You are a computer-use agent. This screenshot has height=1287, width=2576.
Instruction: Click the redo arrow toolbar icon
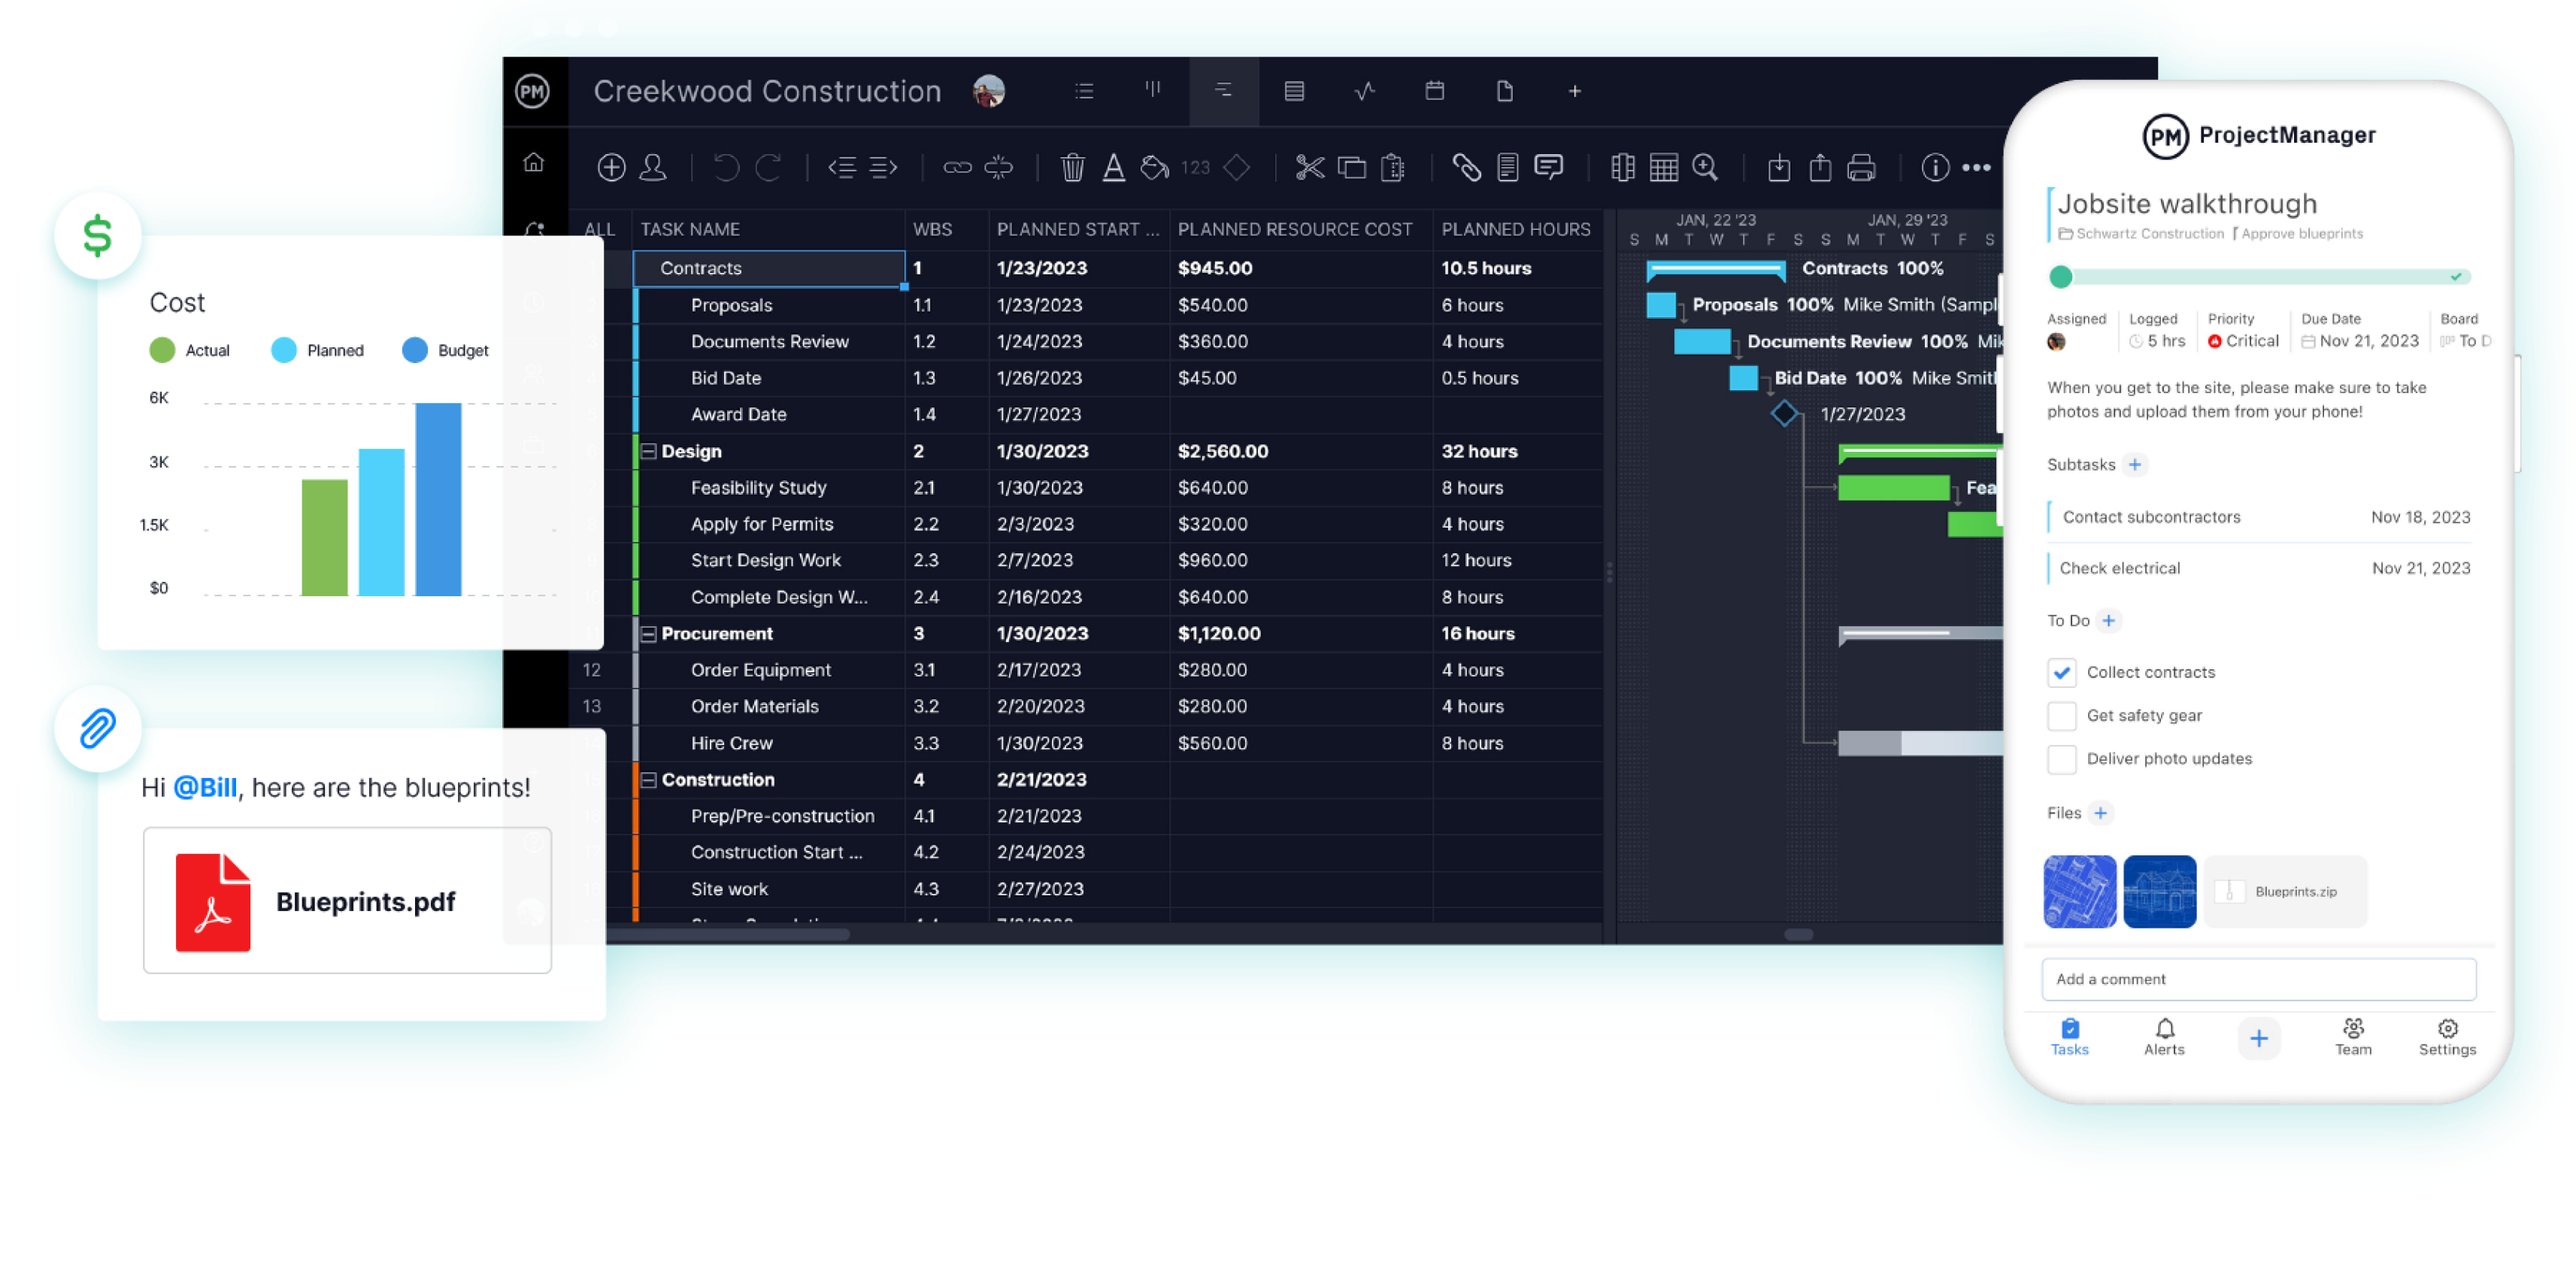coord(768,167)
